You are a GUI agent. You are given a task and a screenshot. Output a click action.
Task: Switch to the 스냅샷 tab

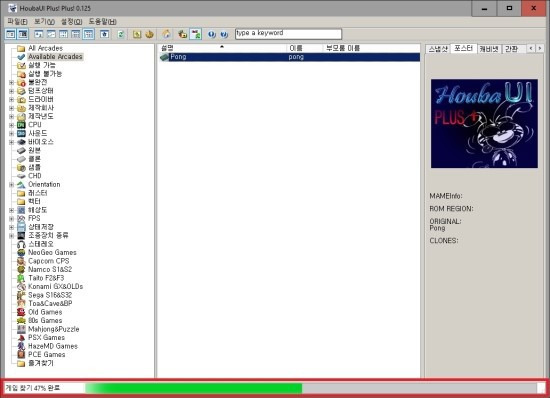pos(438,49)
